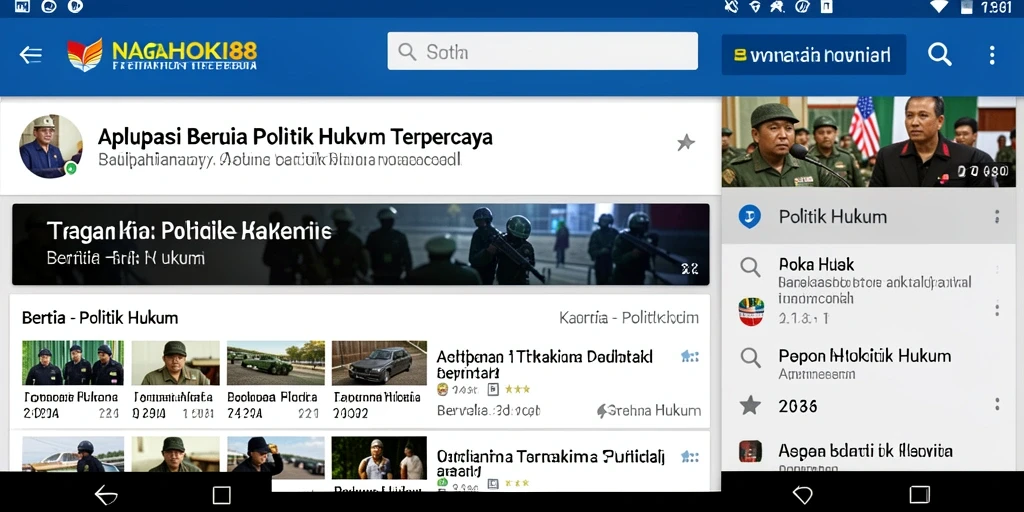
Task: Tap the Wi-Fi indicator in the status bar
Action: click(x=938, y=7)
